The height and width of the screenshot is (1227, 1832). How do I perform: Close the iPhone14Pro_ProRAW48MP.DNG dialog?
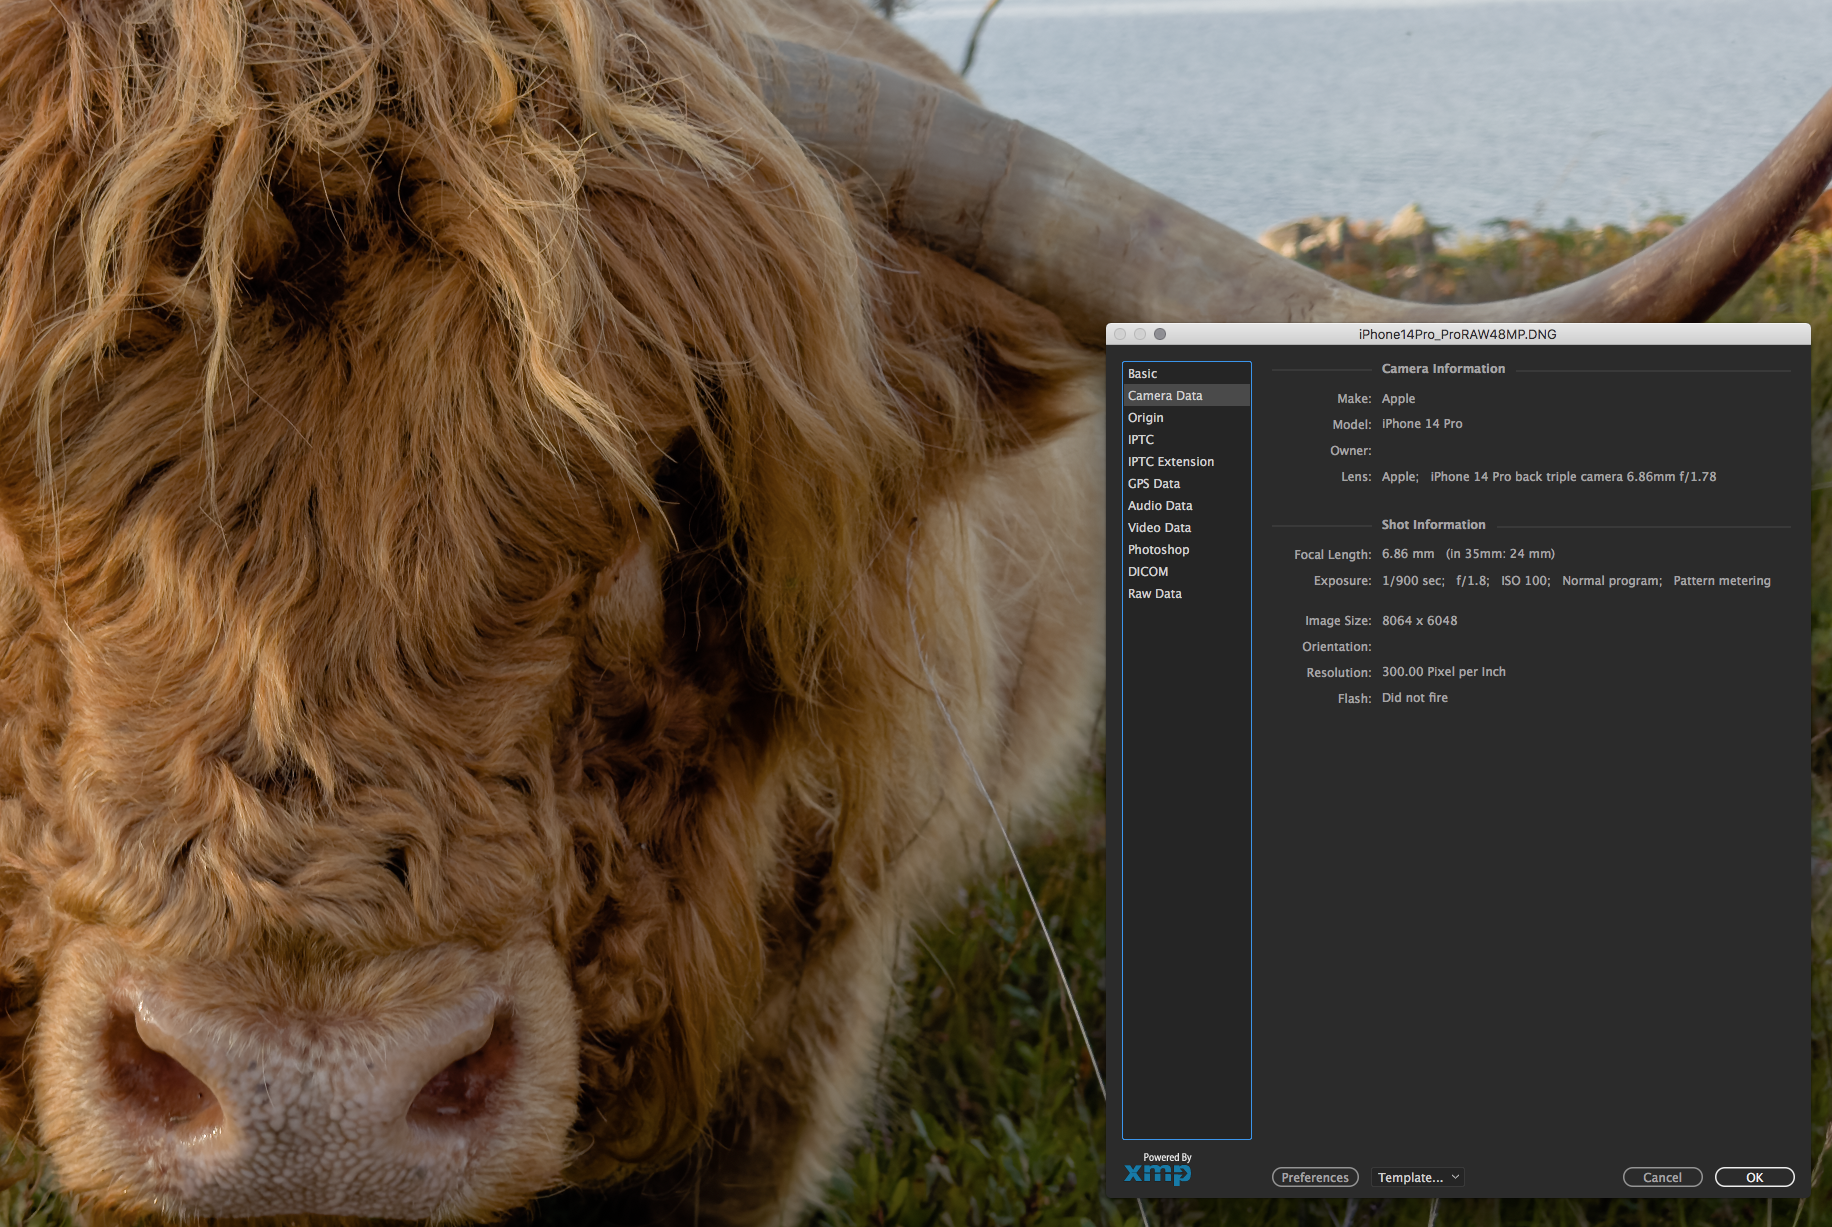coord(1120,334)
